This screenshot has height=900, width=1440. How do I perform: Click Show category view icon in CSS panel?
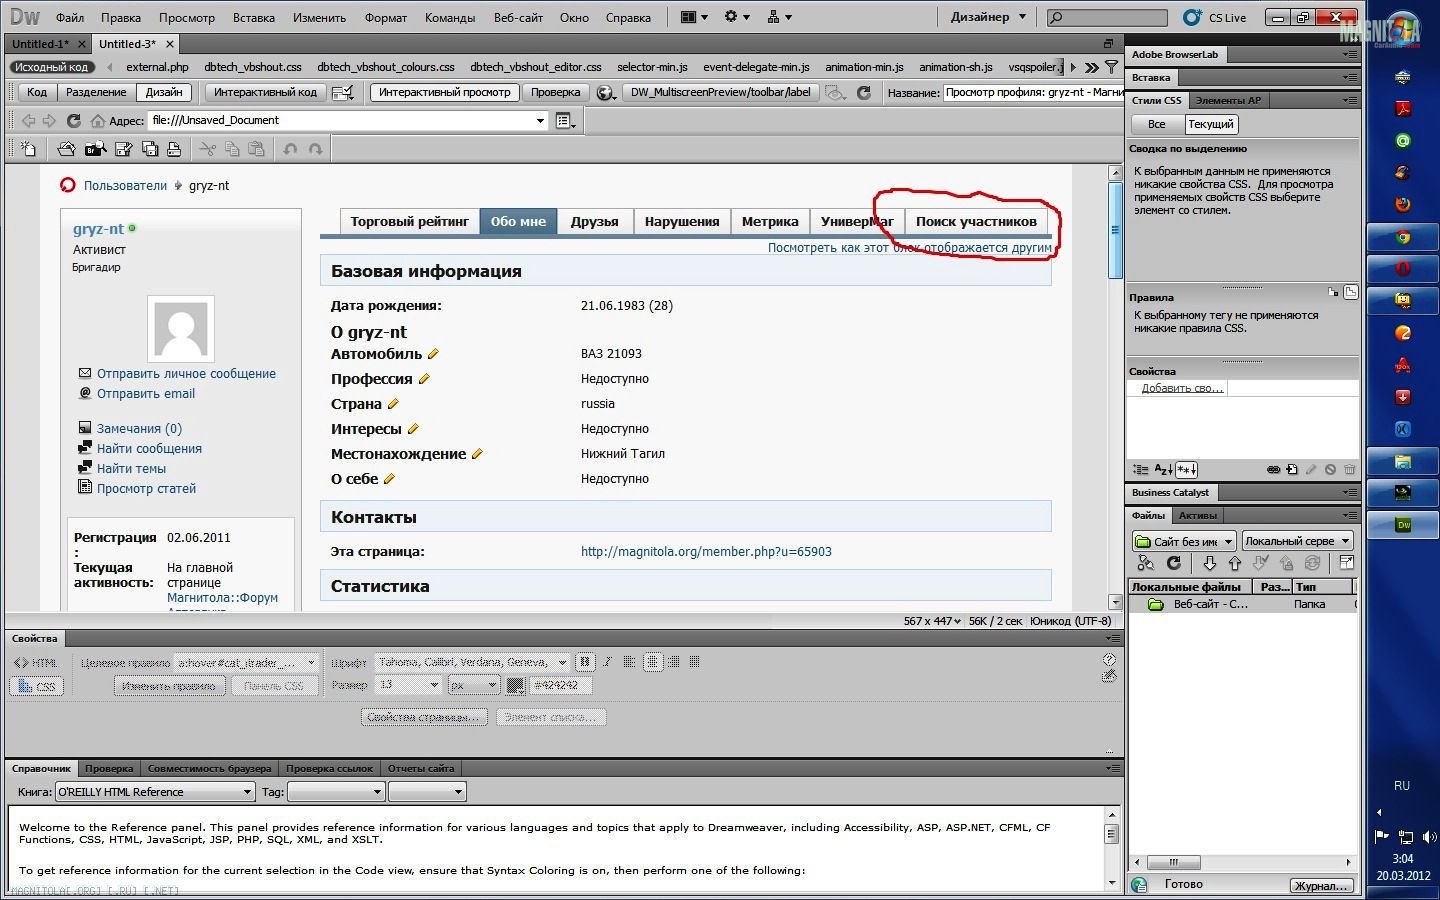point(1140,469)
